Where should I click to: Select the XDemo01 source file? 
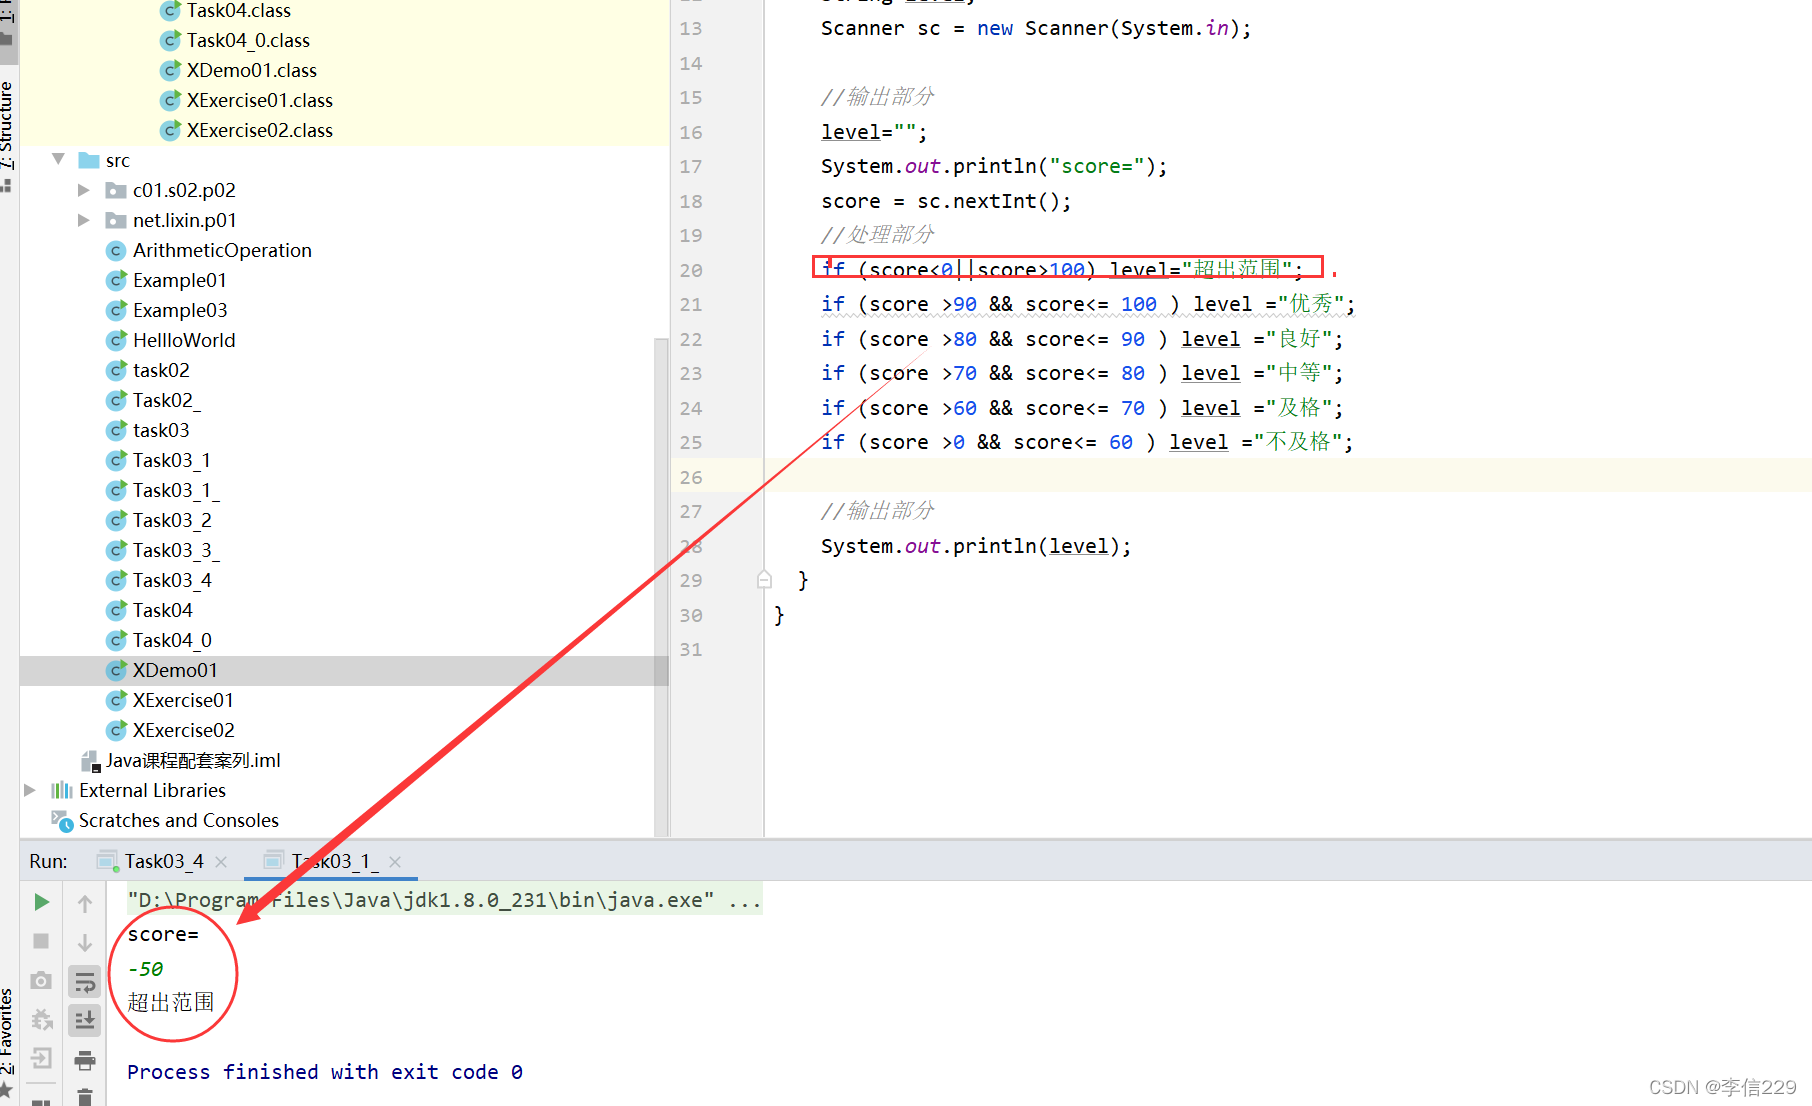coord(175,670)
